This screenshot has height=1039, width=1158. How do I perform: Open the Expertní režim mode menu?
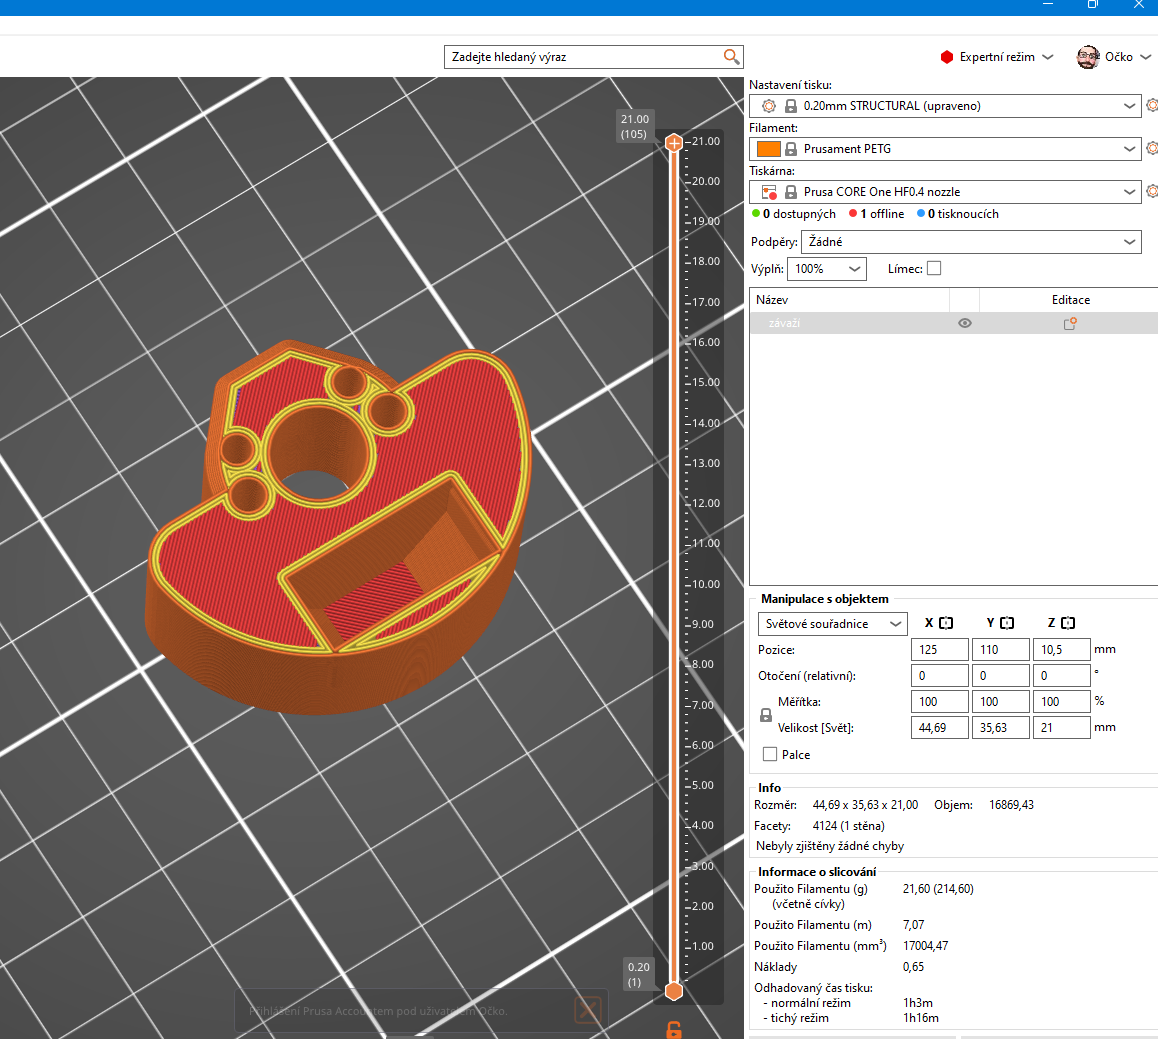click(x=997, y=57)
